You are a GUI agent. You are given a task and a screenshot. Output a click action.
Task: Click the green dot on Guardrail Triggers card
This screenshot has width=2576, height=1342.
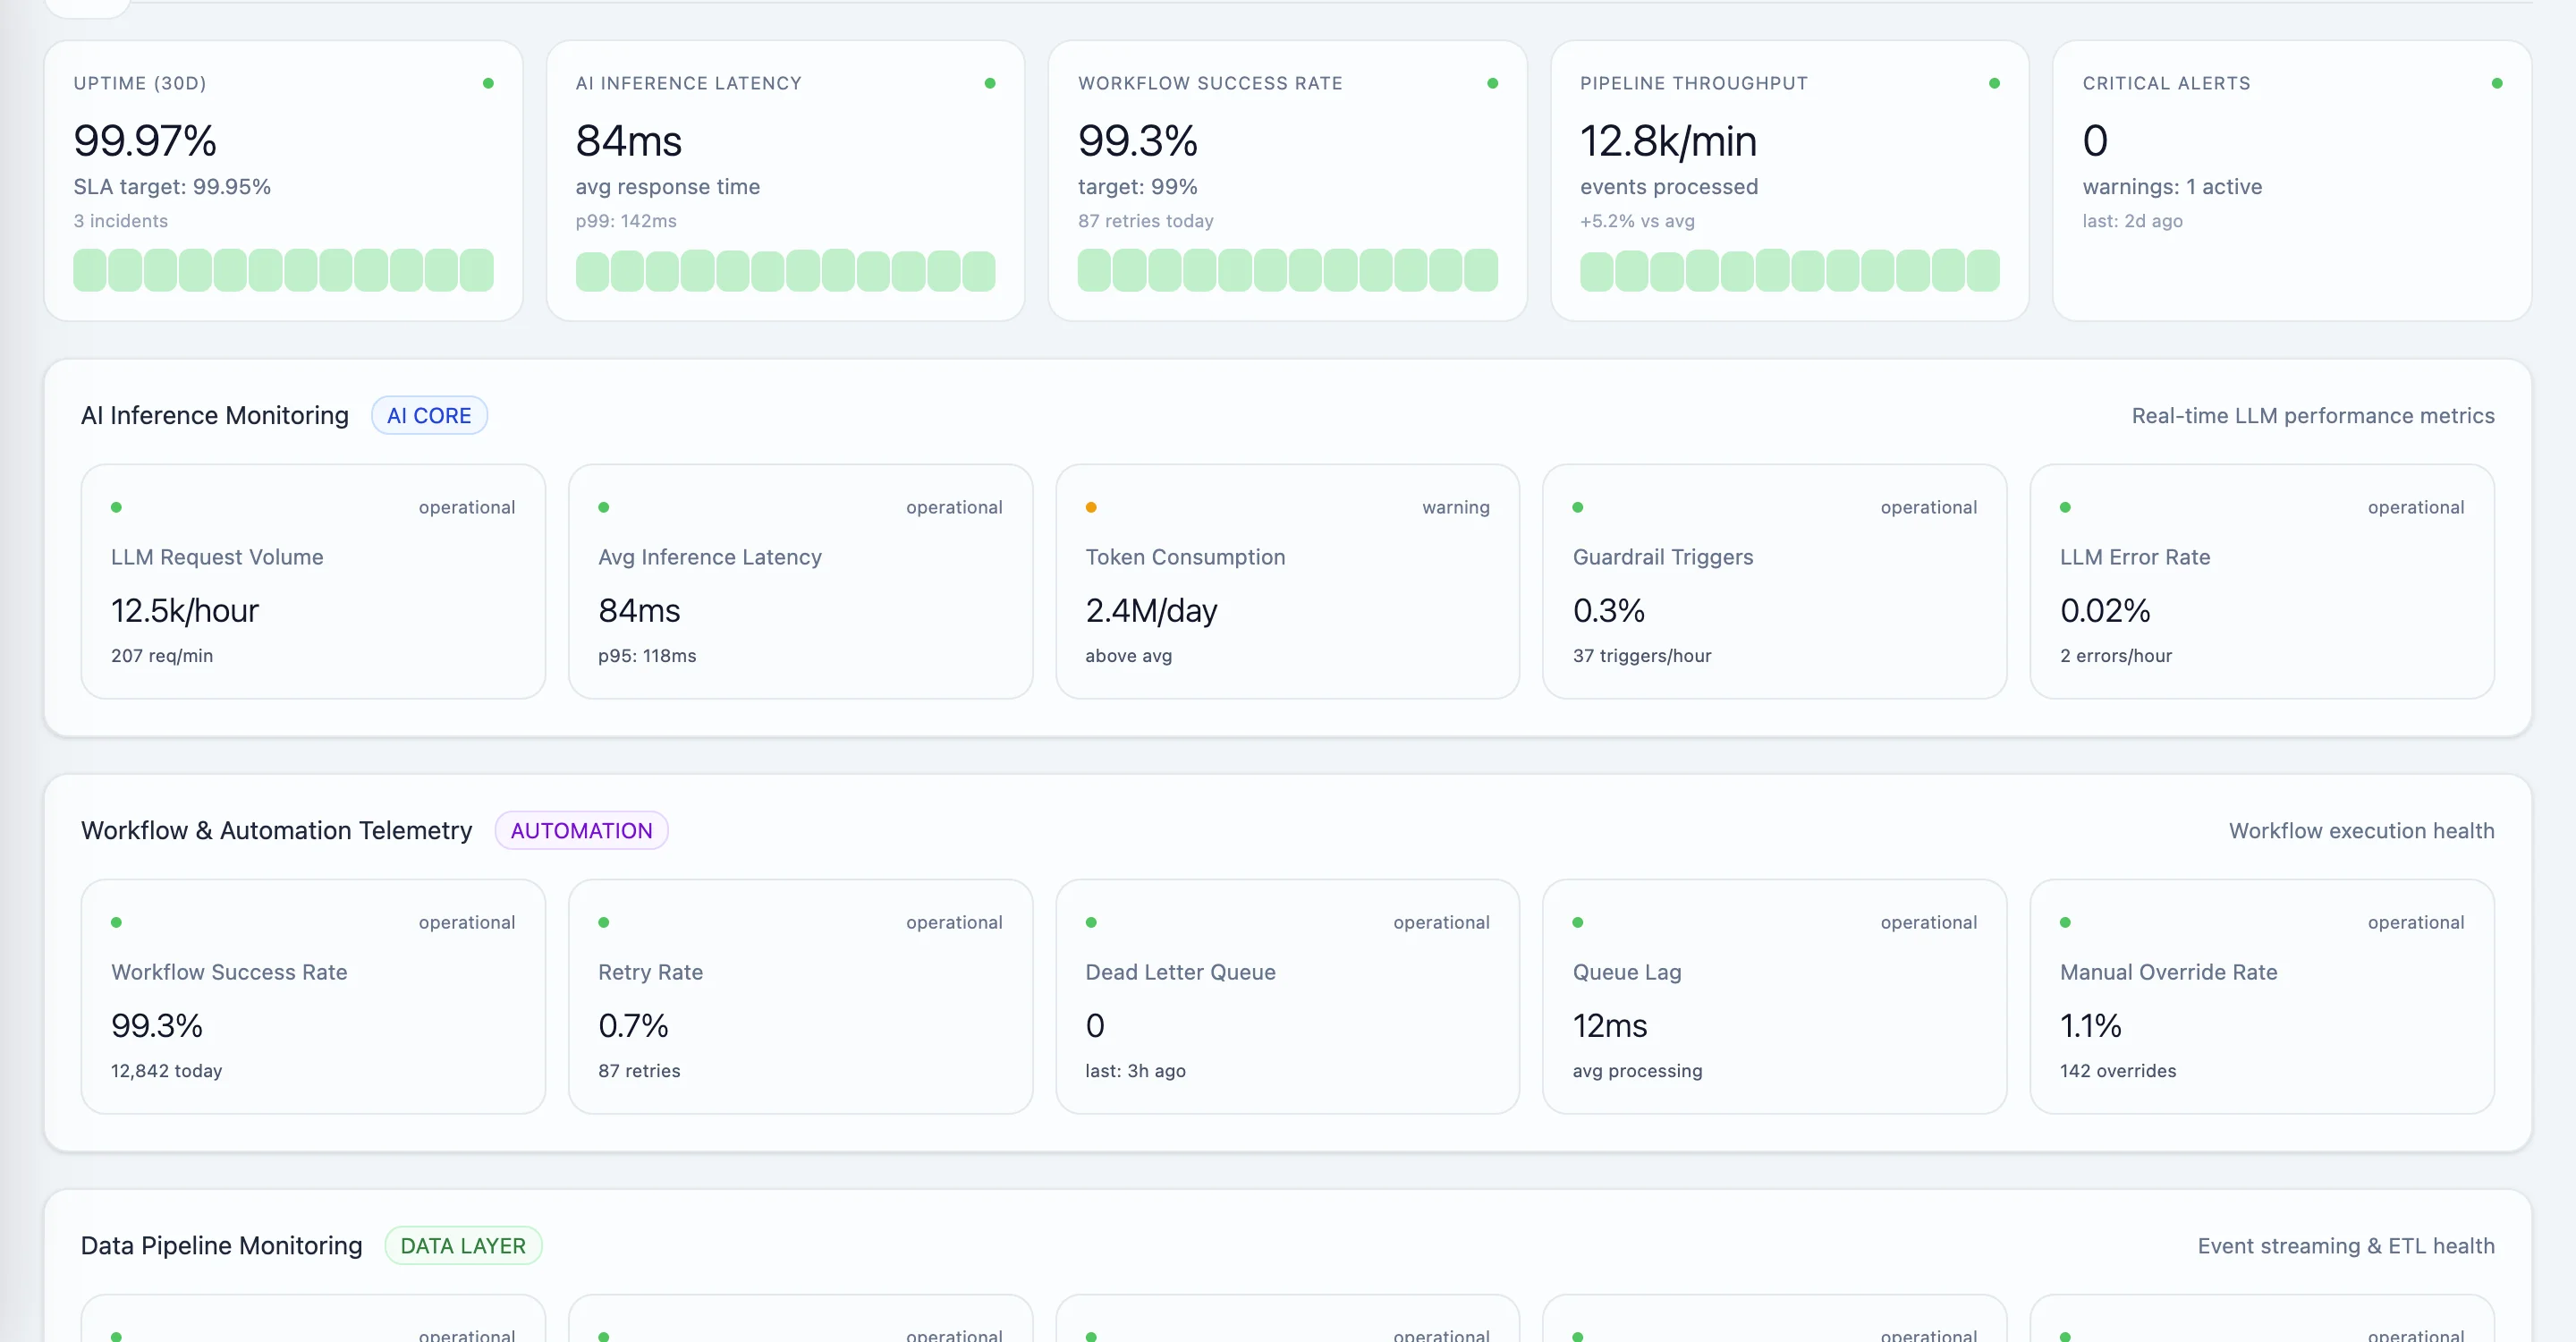1578,507
